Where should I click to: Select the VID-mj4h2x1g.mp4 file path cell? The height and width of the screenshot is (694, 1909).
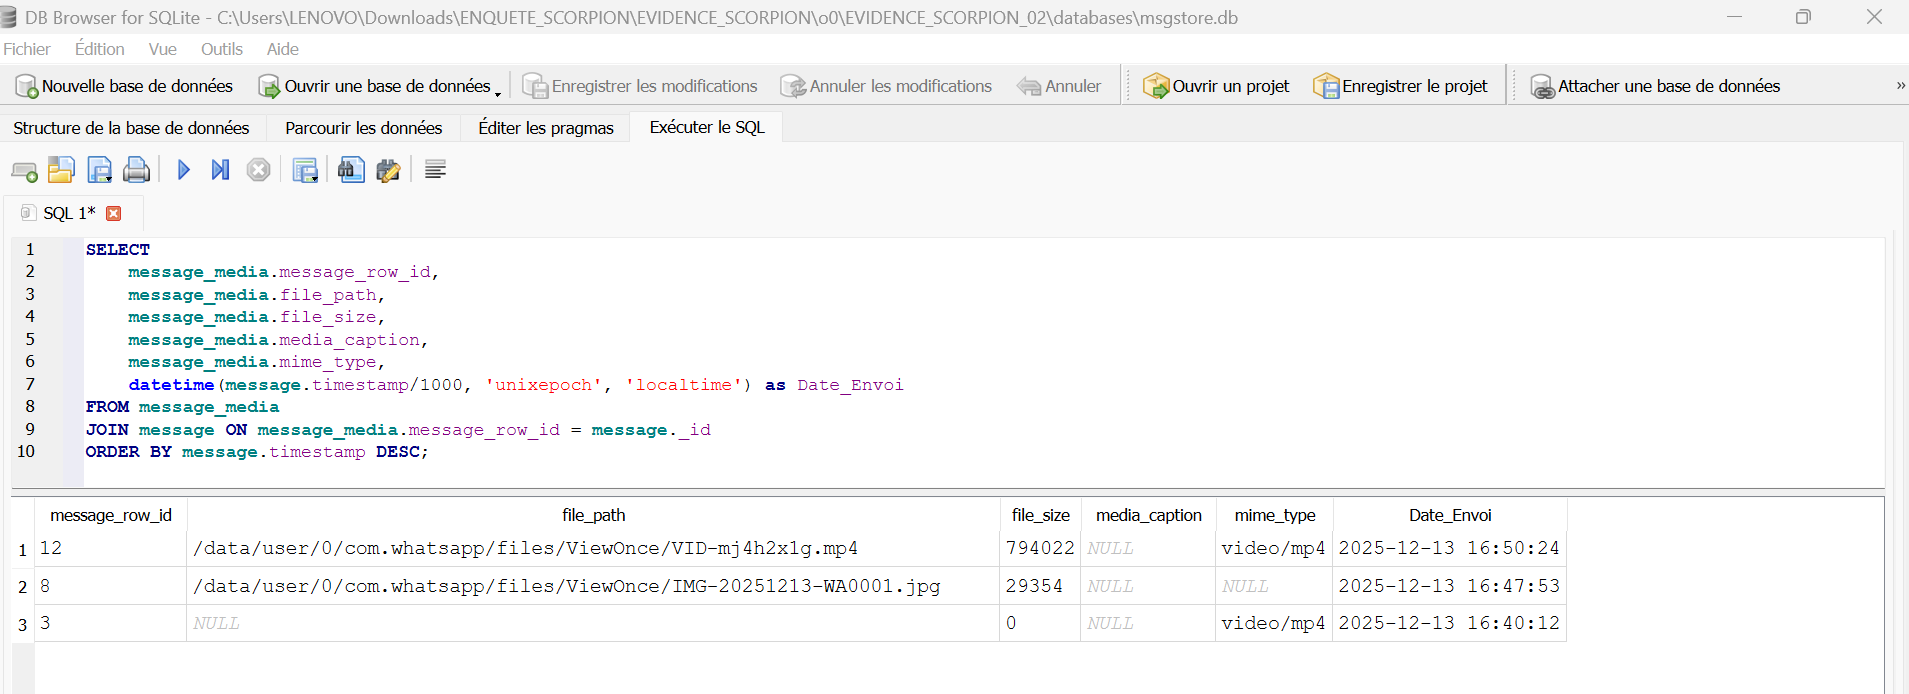593,548
